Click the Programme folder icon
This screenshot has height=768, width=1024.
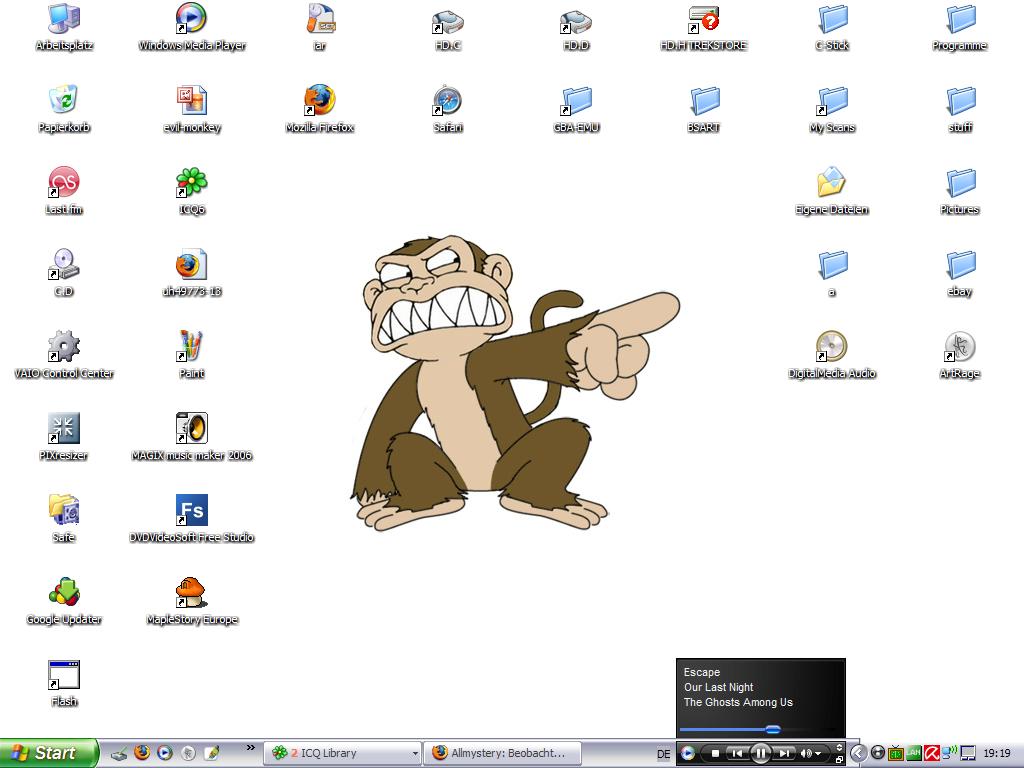(x=959, y=29)
